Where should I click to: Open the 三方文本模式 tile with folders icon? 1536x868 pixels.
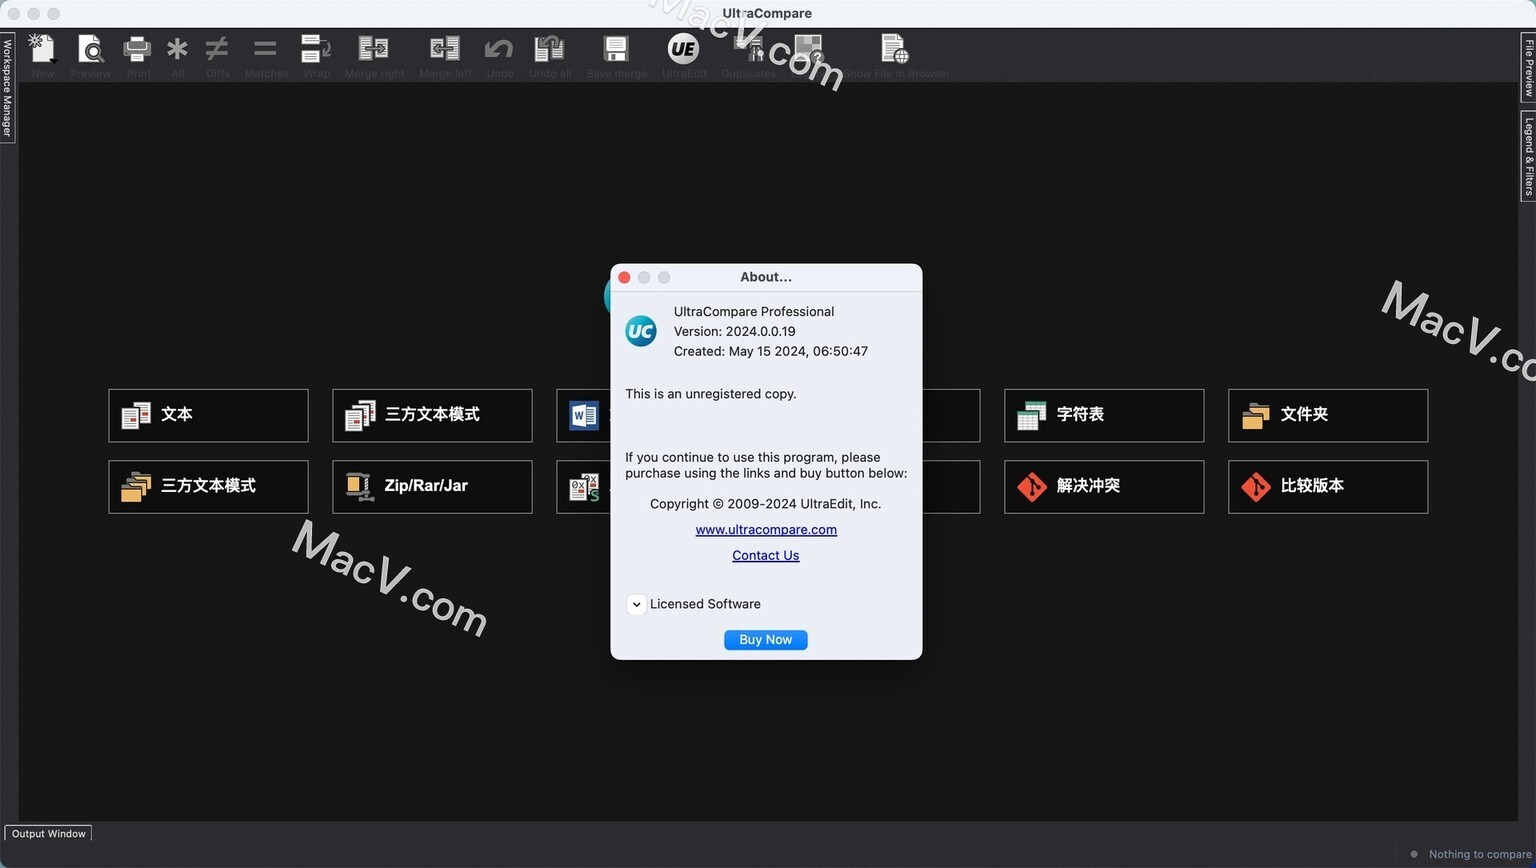pos(208,486)
